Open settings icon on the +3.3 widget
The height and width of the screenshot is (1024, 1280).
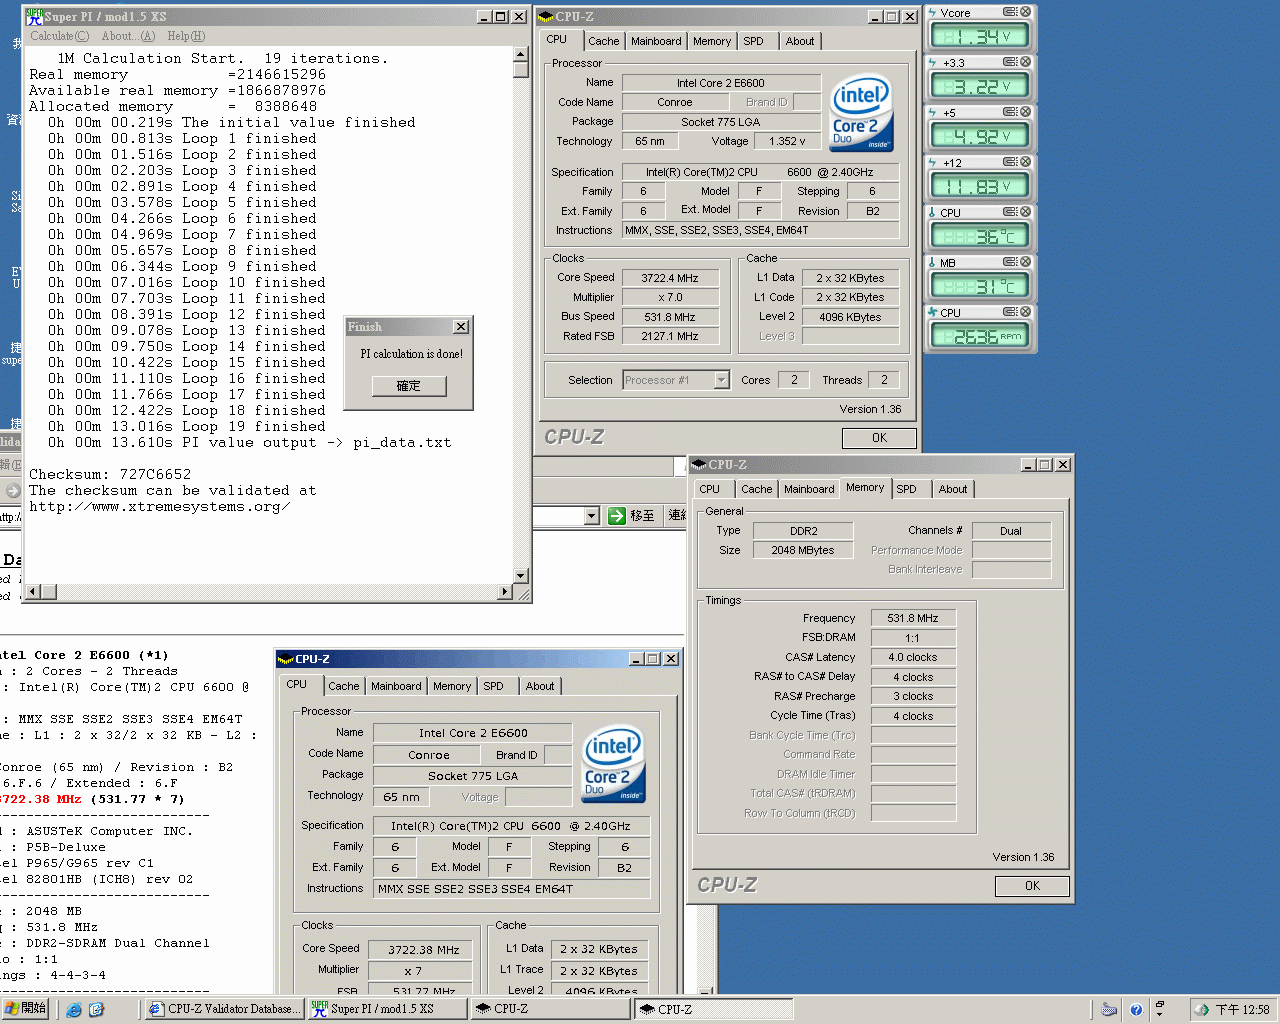coord(1010,62)
